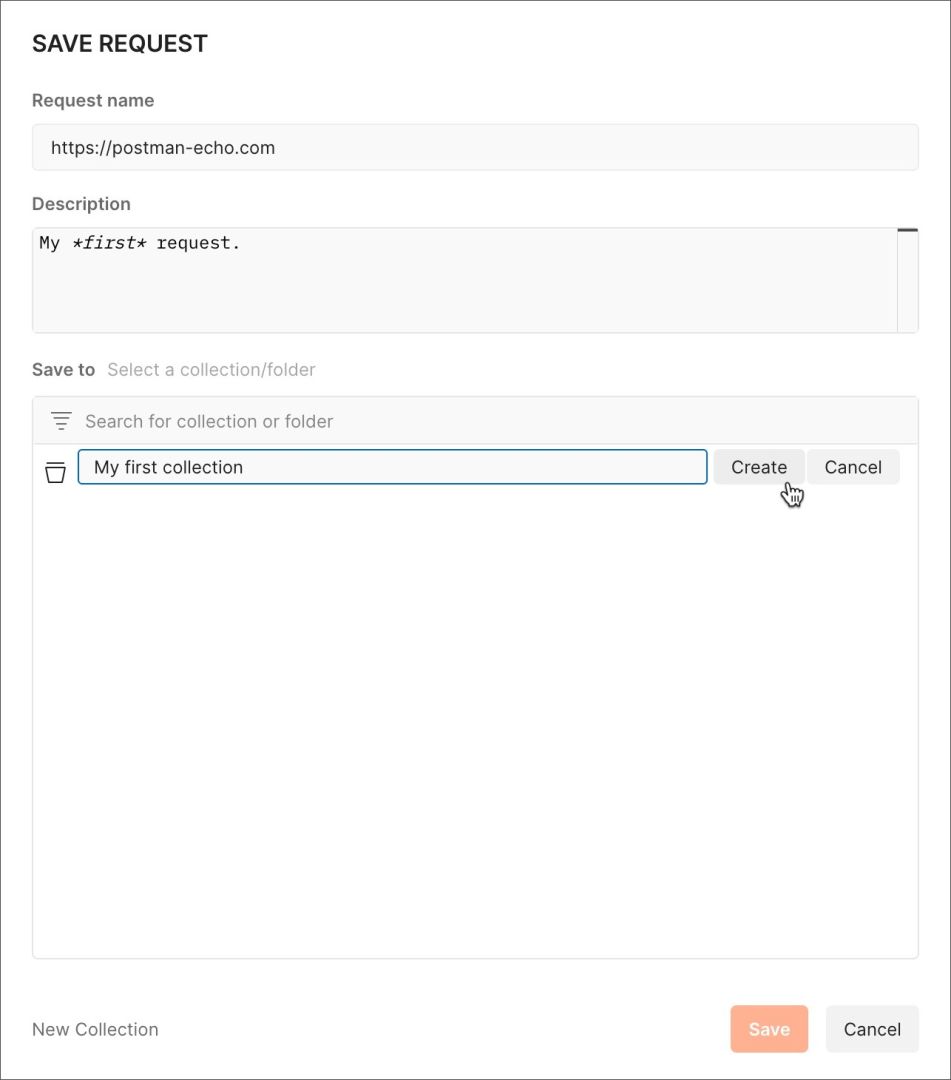Focus the Request name input field
The image size is (951, 1080).
(475, 147)
